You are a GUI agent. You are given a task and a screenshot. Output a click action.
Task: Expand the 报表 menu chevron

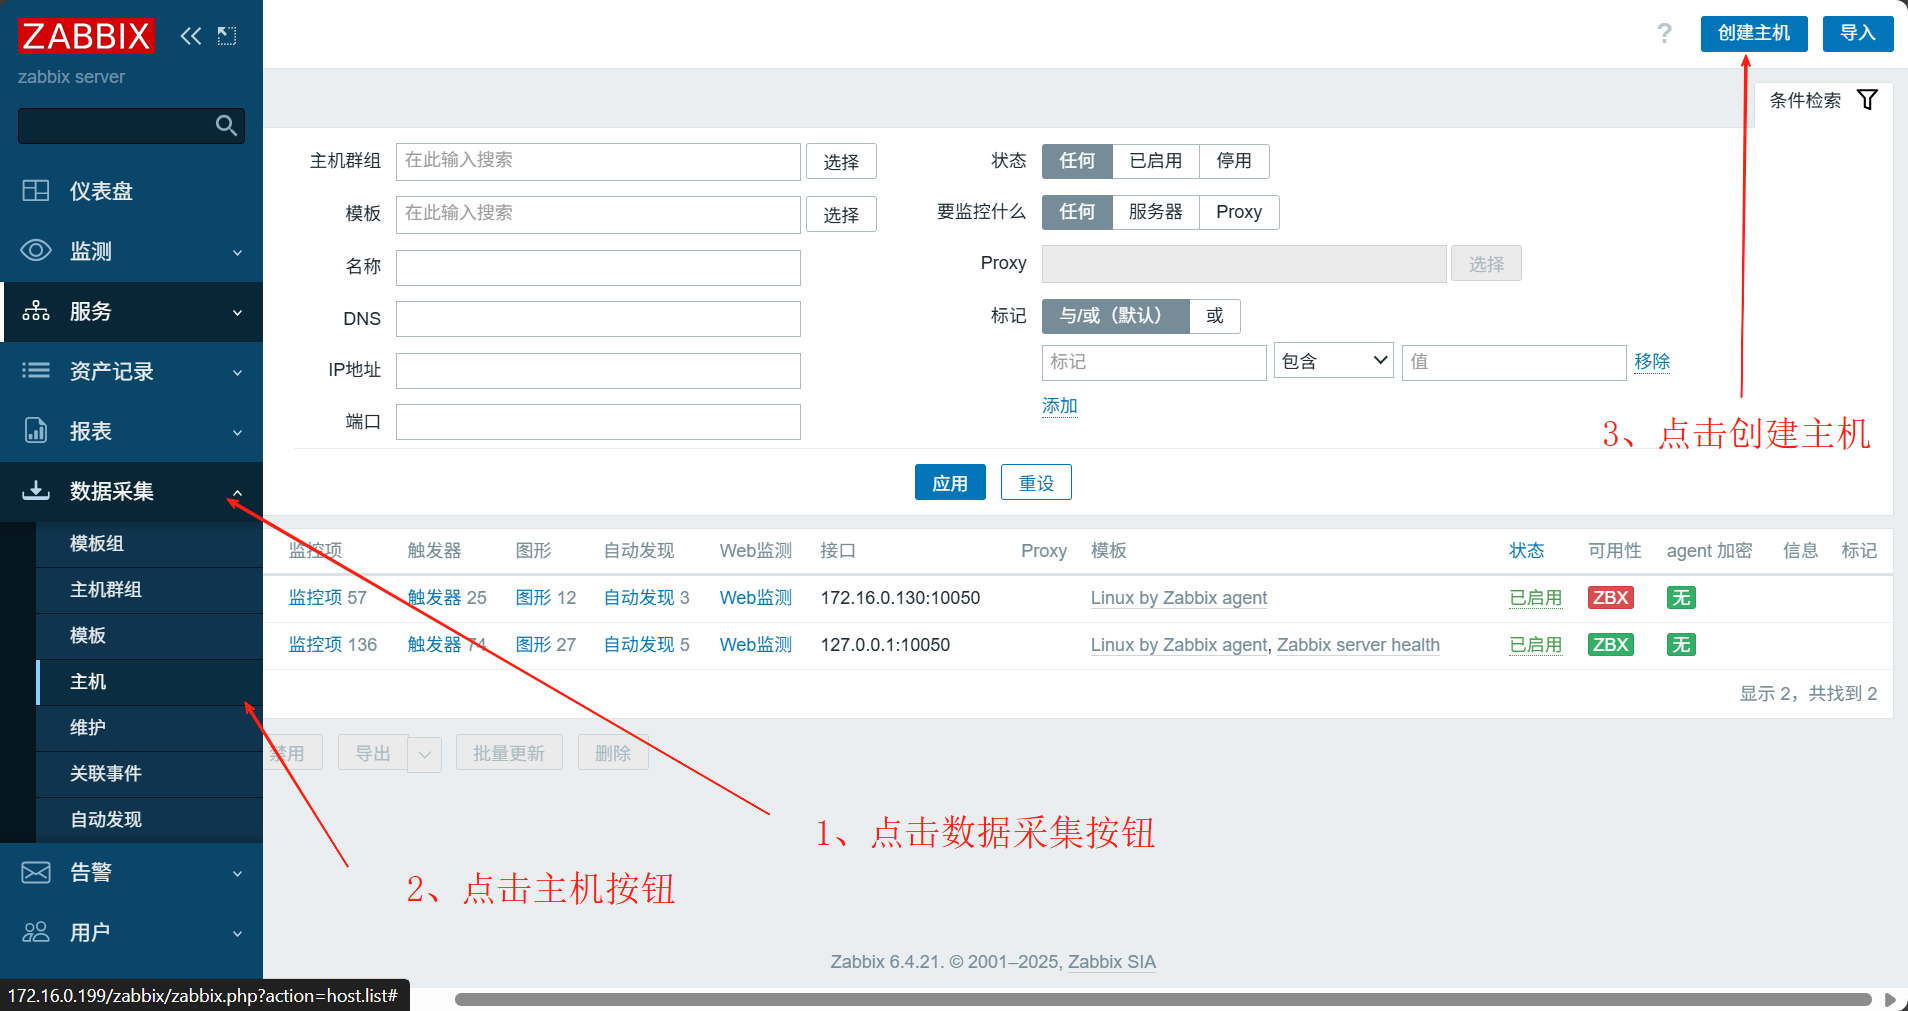point(237,432)
